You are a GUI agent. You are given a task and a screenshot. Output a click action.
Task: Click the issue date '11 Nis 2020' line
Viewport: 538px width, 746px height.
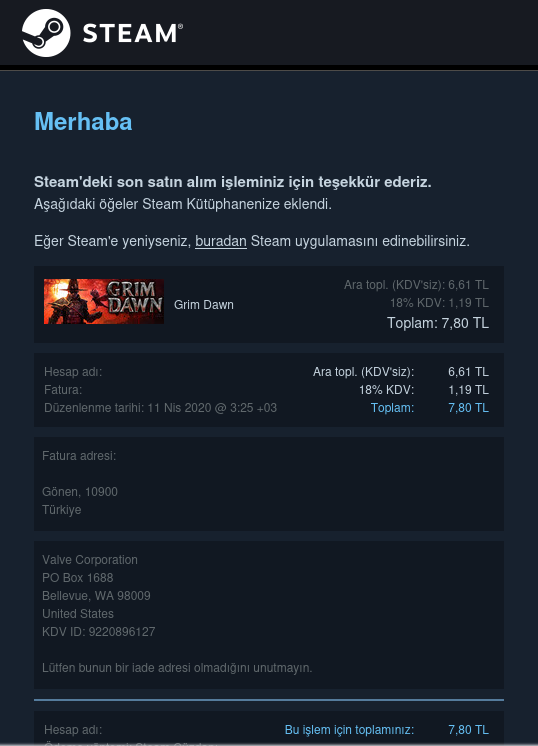click(x=160, y=408)
